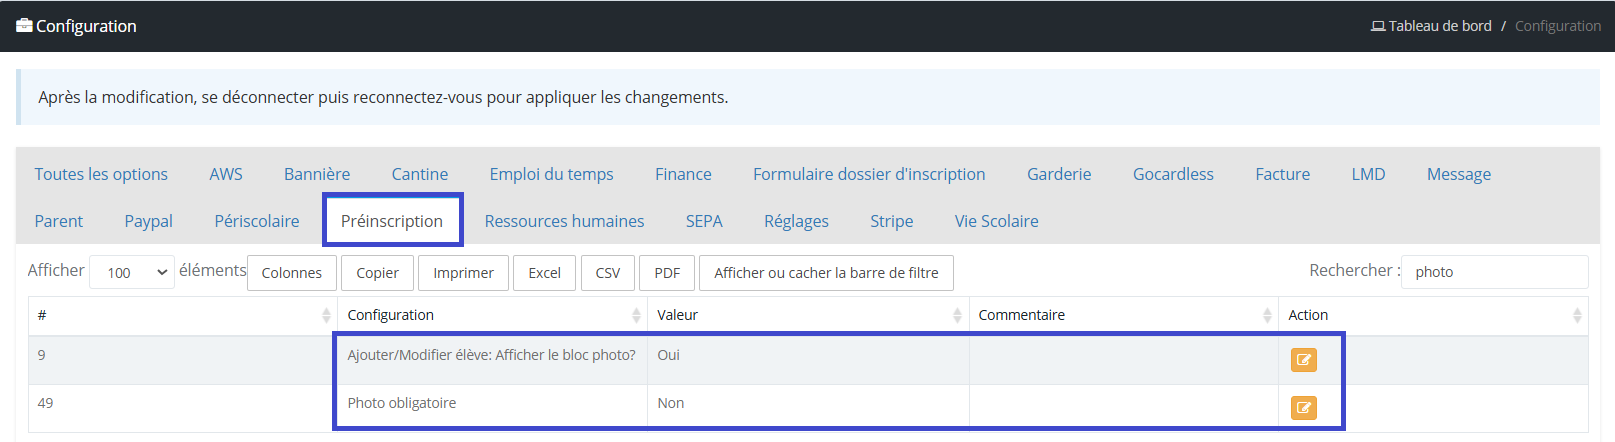The height and width of the screenshot is (442, 1615).
Task: Click the PDF export button
Action: click(667, 272)
